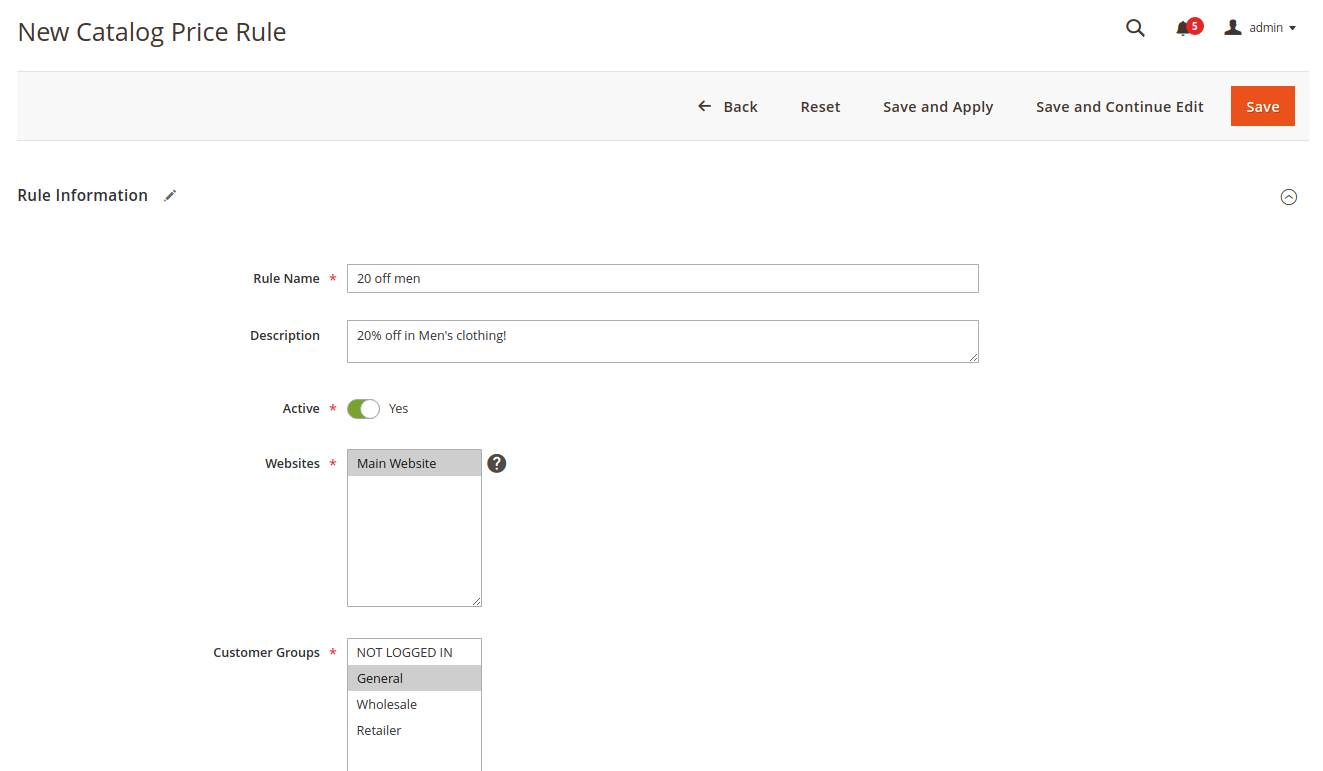1323x771 pixels.
Task: Select Main Website in Websites list
Action: point(414,463)
